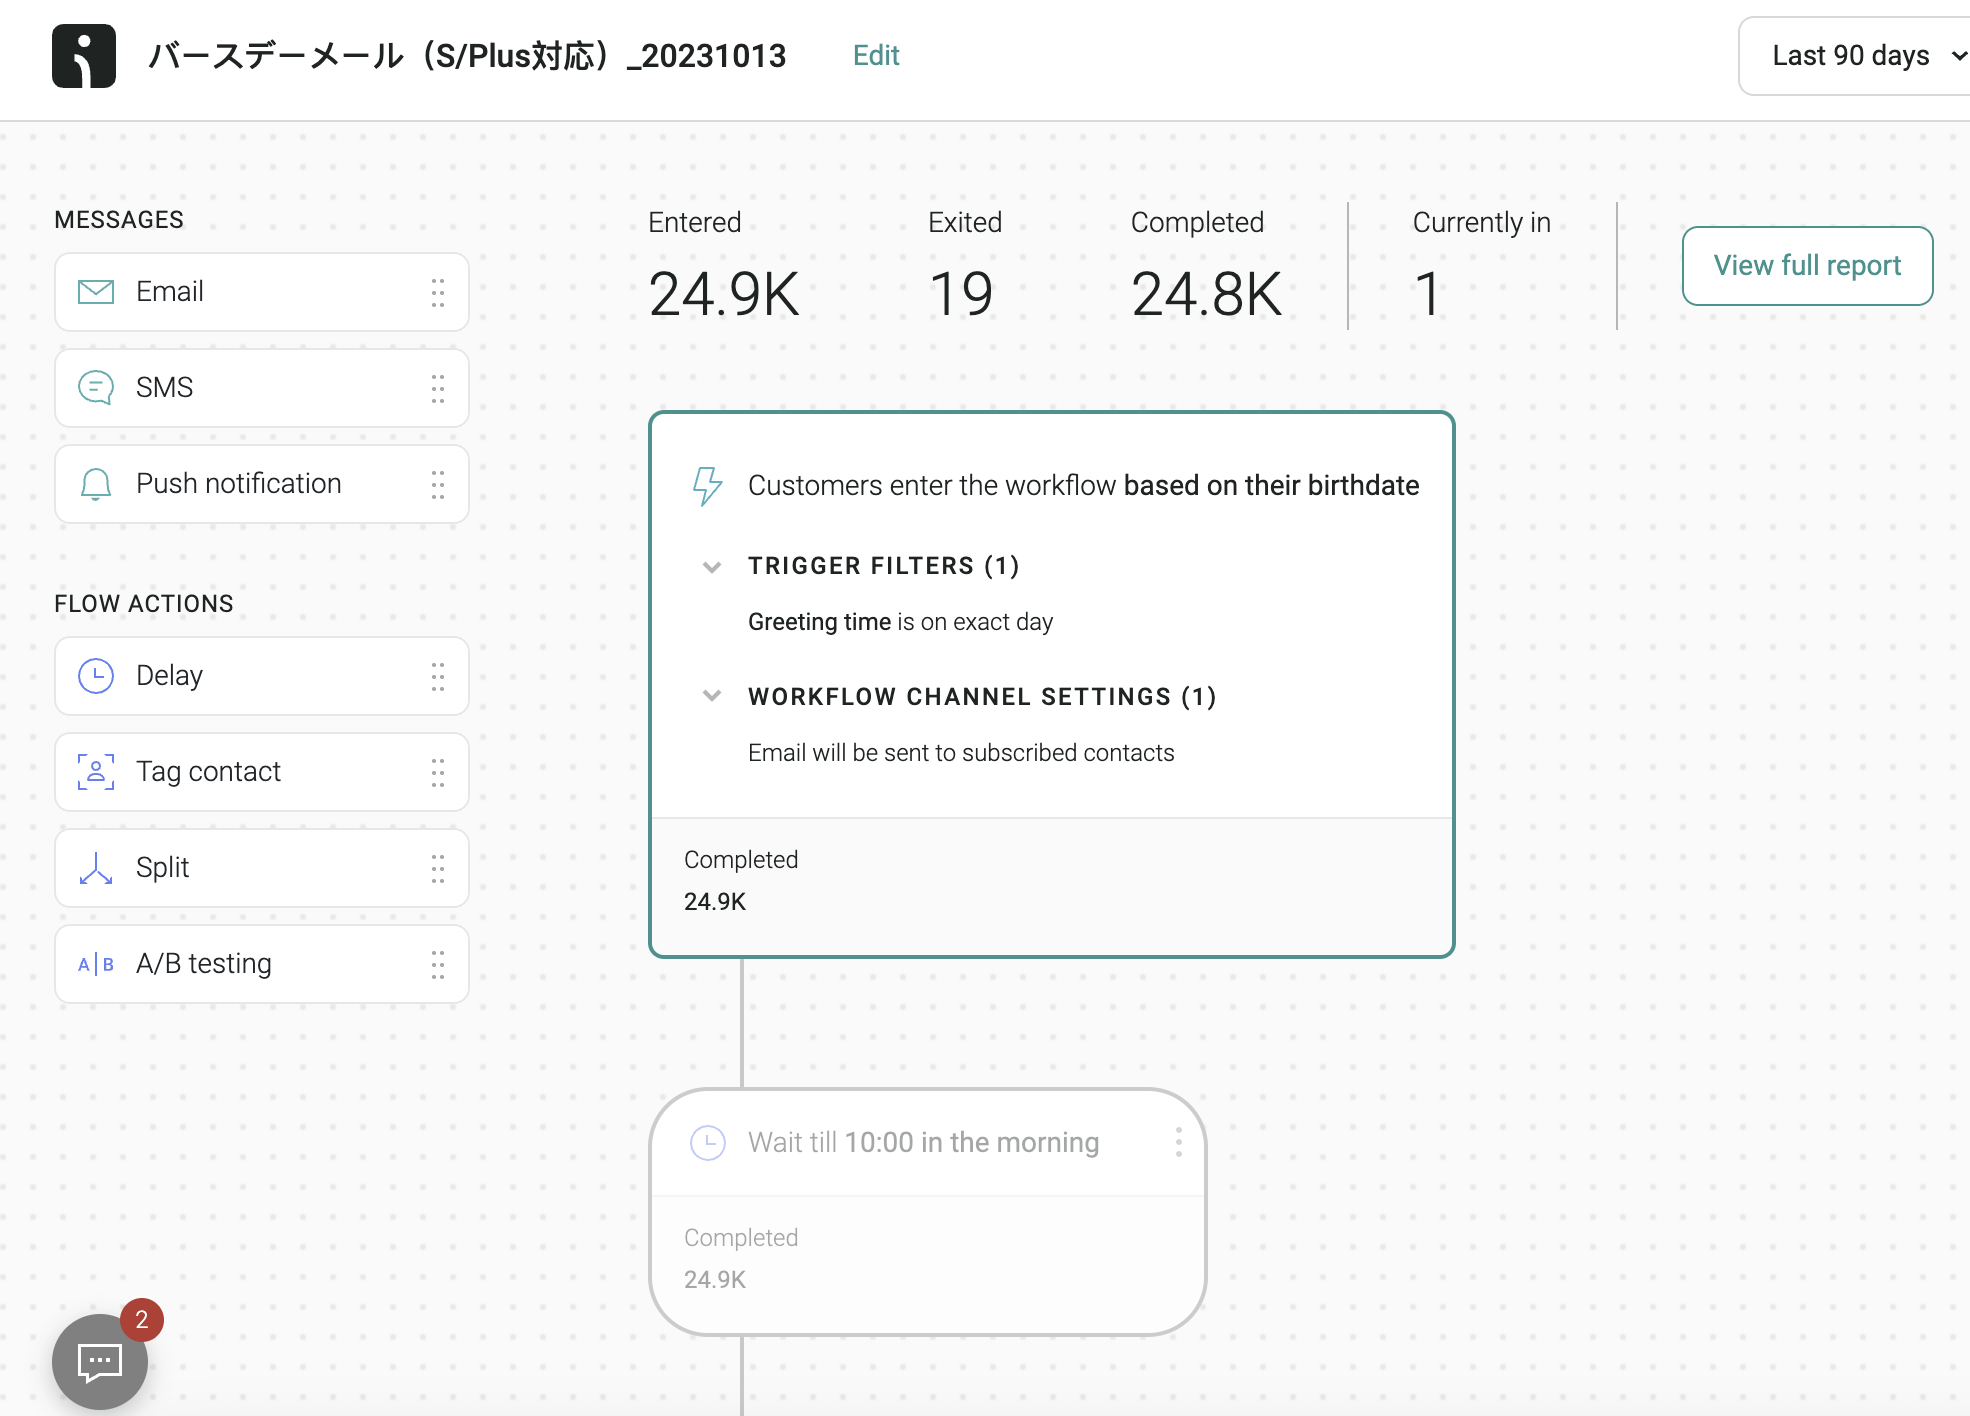
Task: Select the SMS message block
Action: [262, 388]
